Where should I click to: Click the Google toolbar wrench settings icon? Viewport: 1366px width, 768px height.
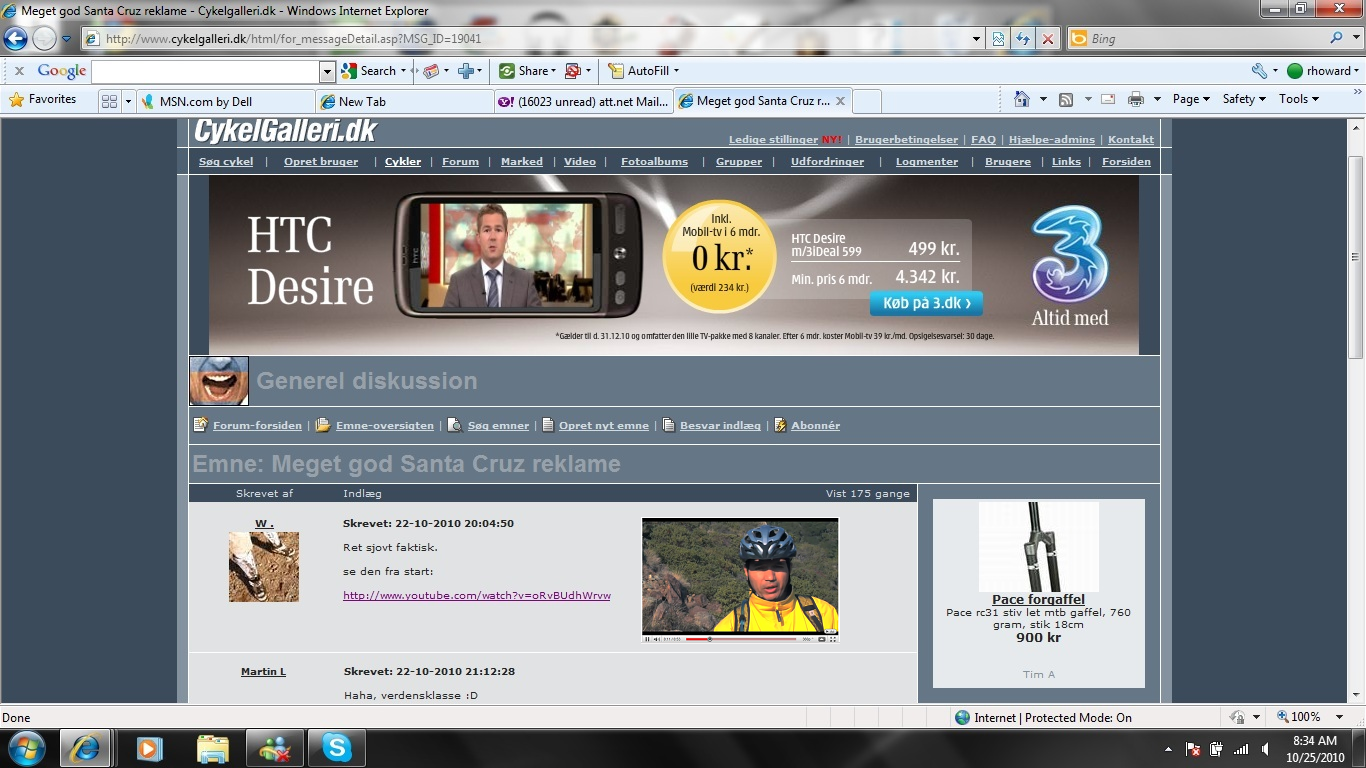pyautogui.click(x=1259, y=71)
